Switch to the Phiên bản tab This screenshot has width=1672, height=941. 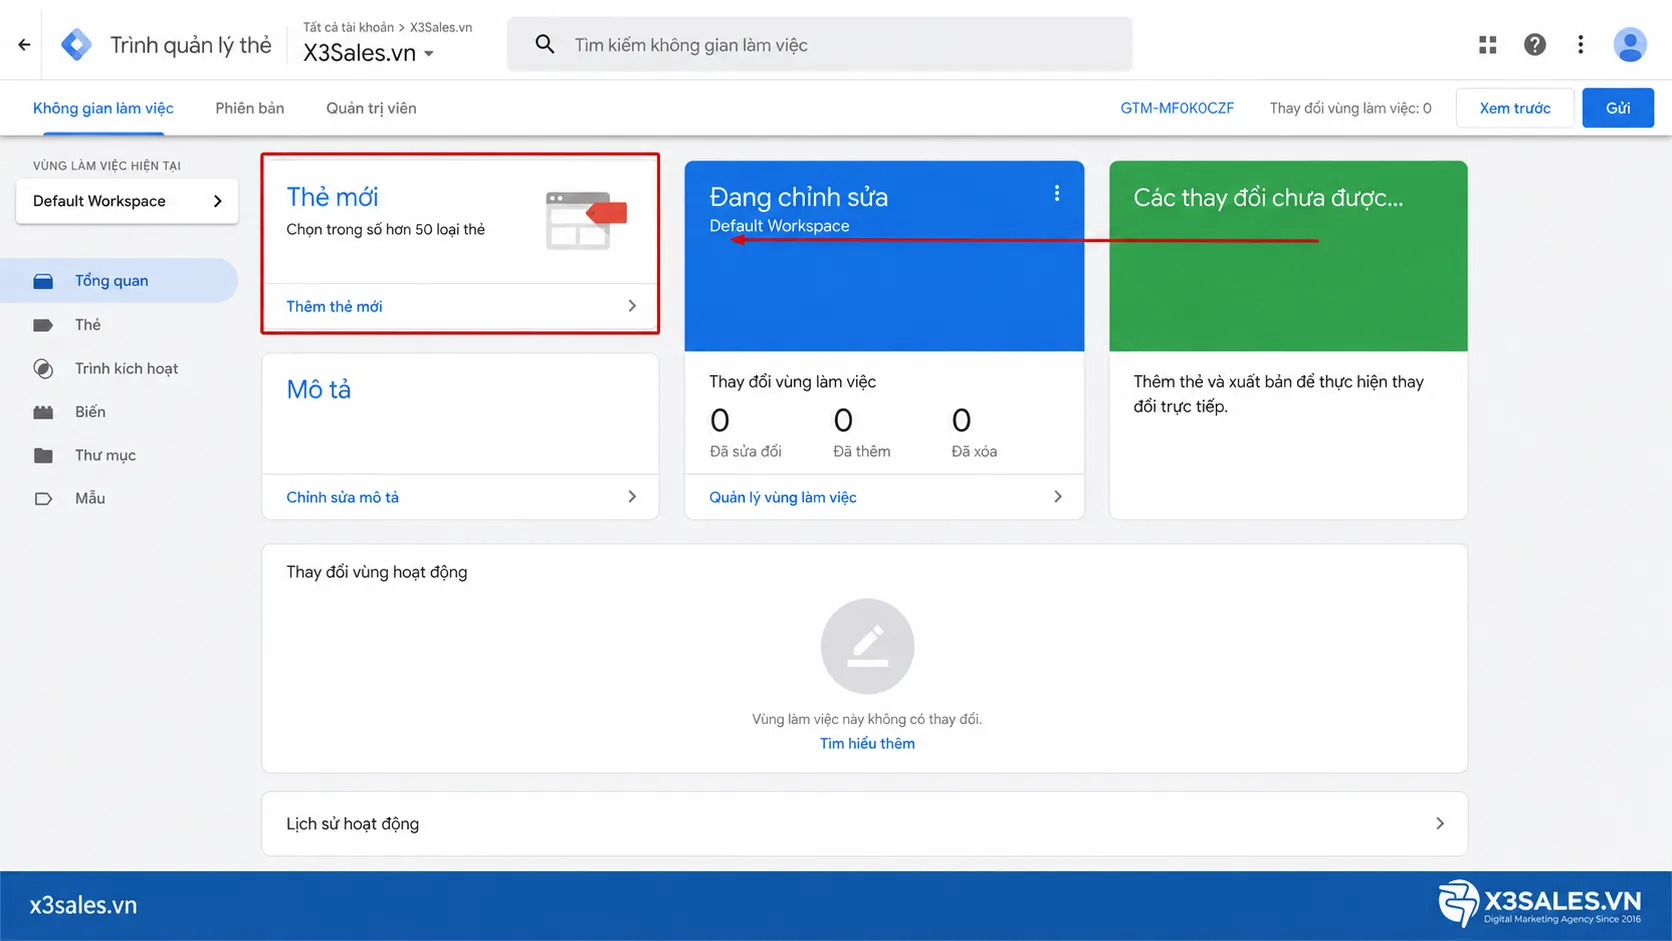(x=250, y=108)
